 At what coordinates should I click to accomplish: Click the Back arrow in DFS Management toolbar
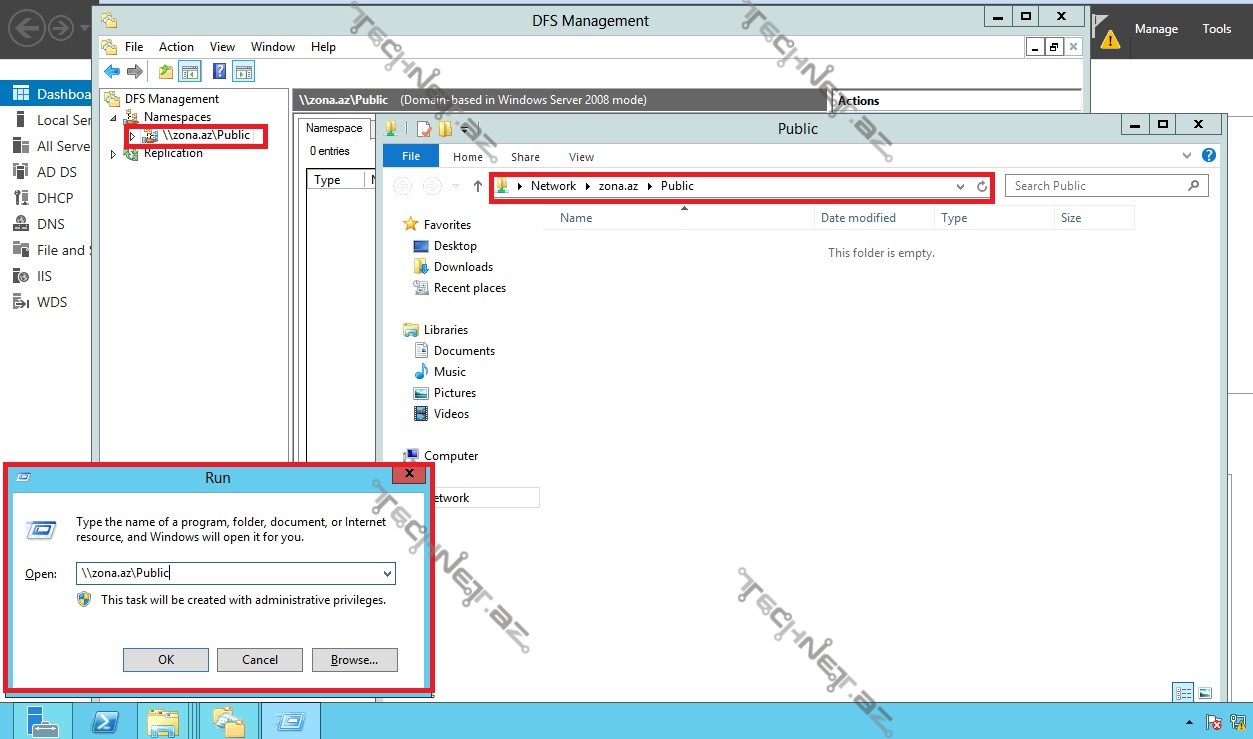pos(112,71)
